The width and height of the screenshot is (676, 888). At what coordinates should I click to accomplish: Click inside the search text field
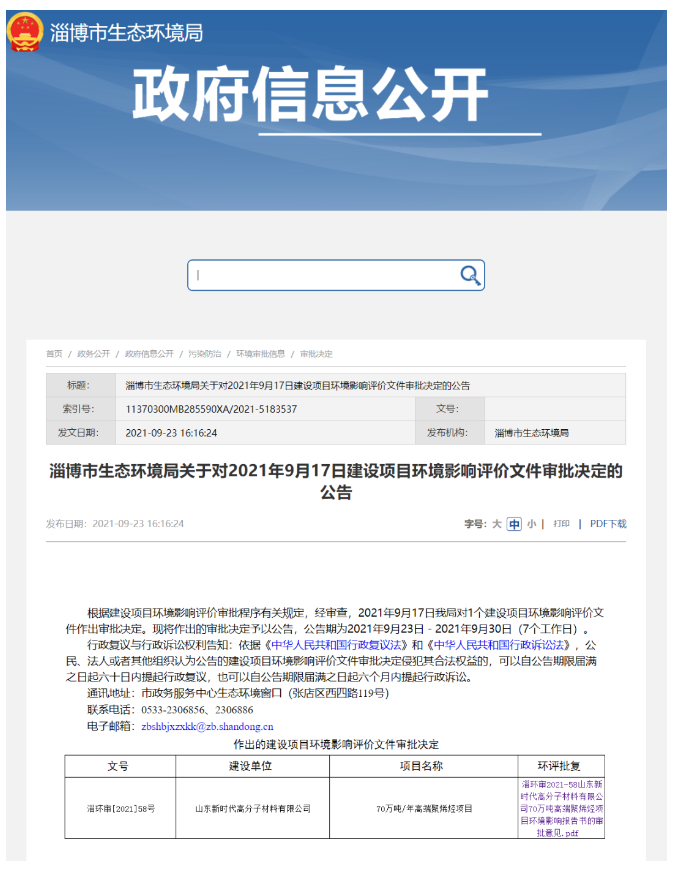(320, 275)
